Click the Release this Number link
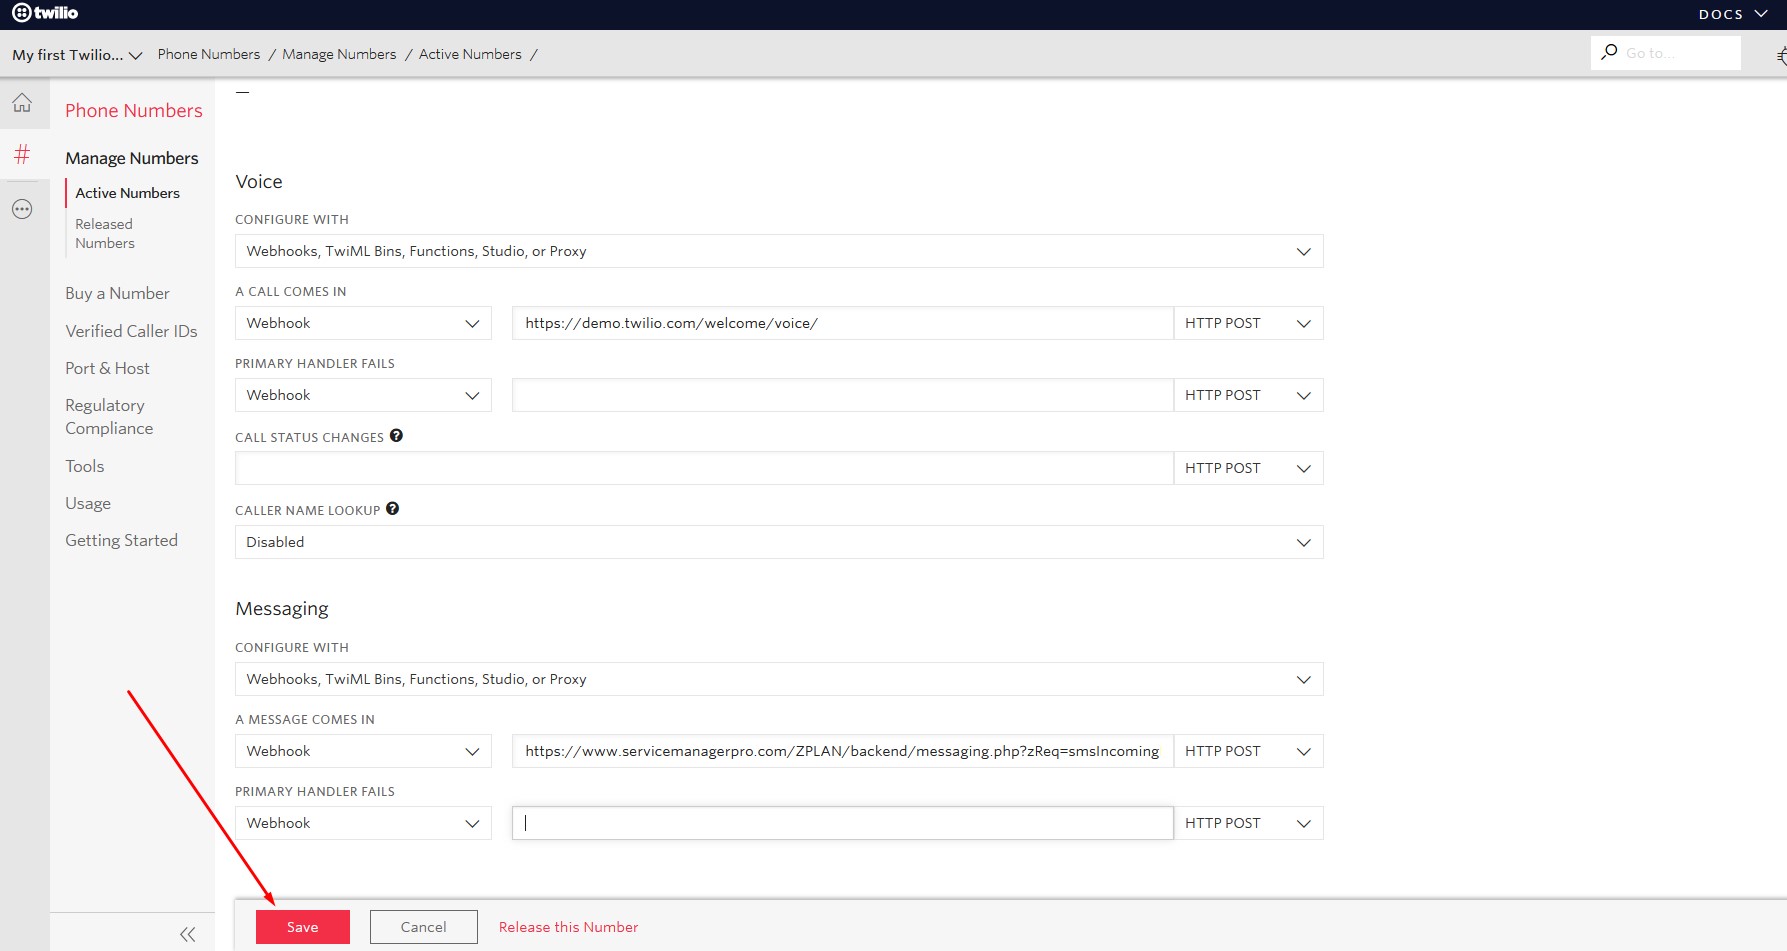The image size is (1787, 951). pyautogui.click(x=568, y=927)
